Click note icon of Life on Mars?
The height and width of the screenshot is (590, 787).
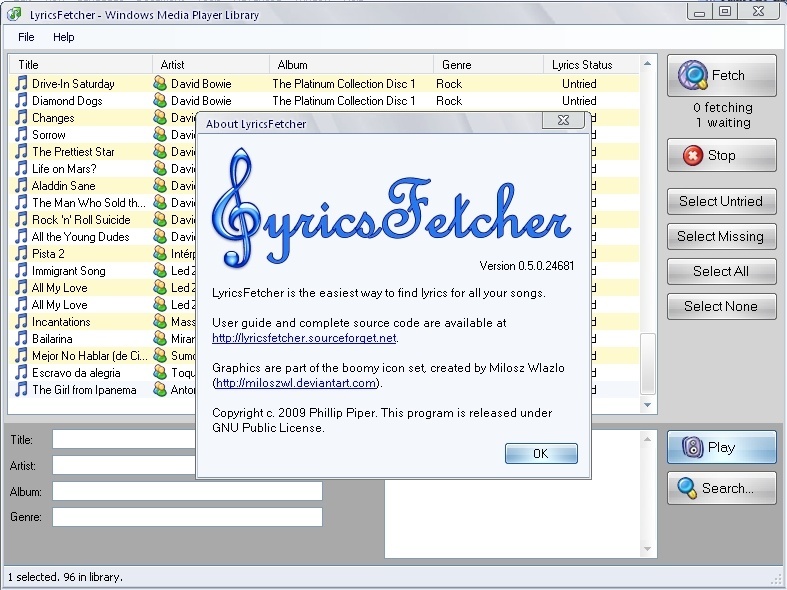(21, 169)
